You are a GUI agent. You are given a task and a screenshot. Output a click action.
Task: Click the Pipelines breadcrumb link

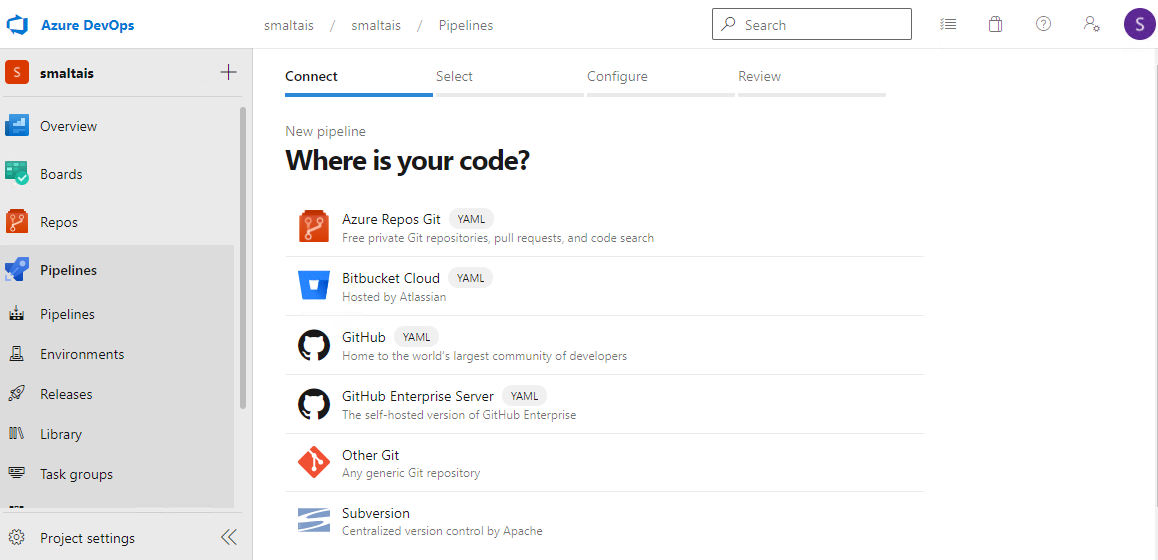465,25
